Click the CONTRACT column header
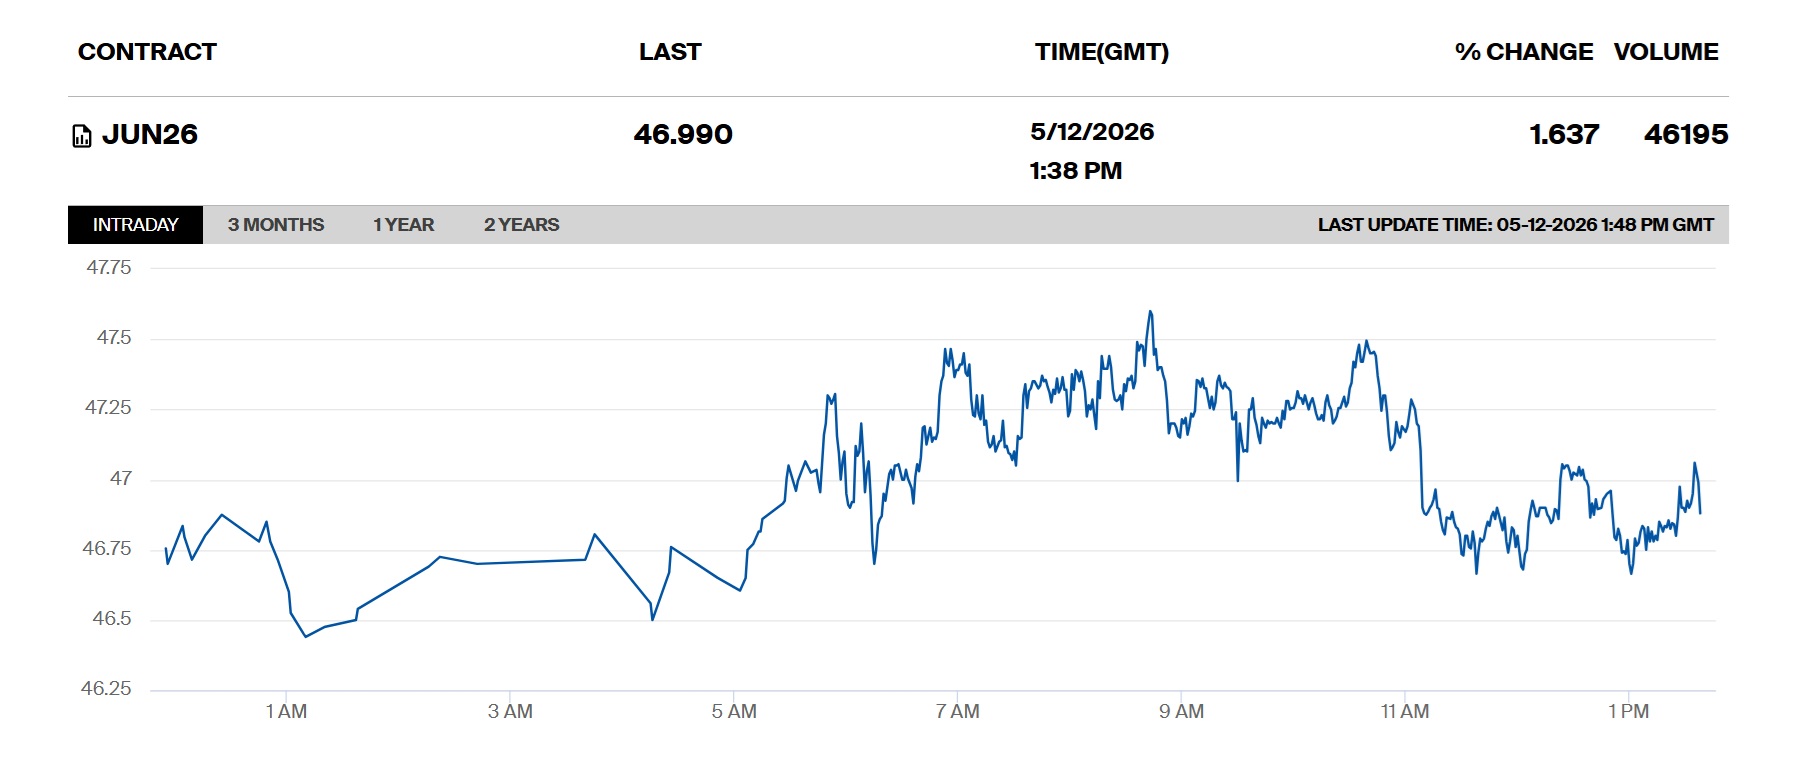Image resolution: width=1817 pixels, height=759 pixels. pos(147,52)
